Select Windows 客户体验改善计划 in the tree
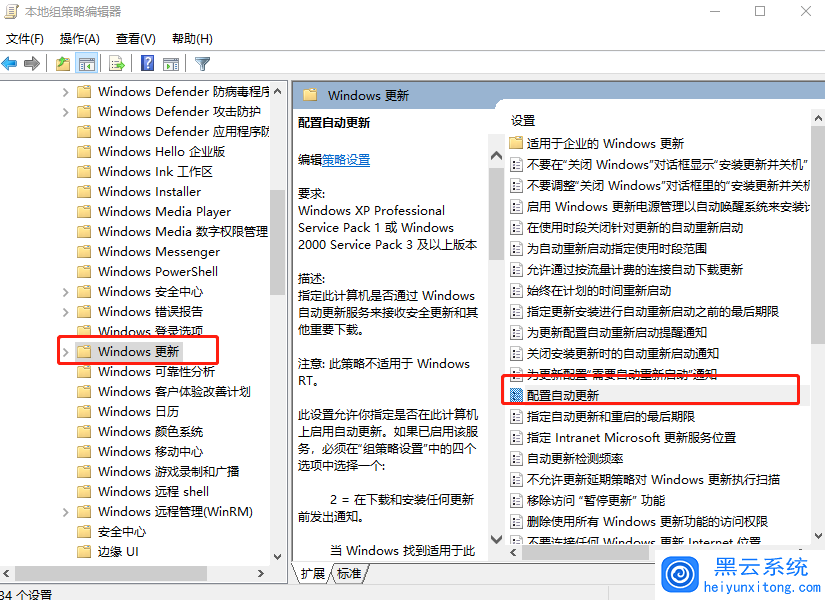Viewport: 825px width, 600px height. pyautogui.click(x=174, y=392)
